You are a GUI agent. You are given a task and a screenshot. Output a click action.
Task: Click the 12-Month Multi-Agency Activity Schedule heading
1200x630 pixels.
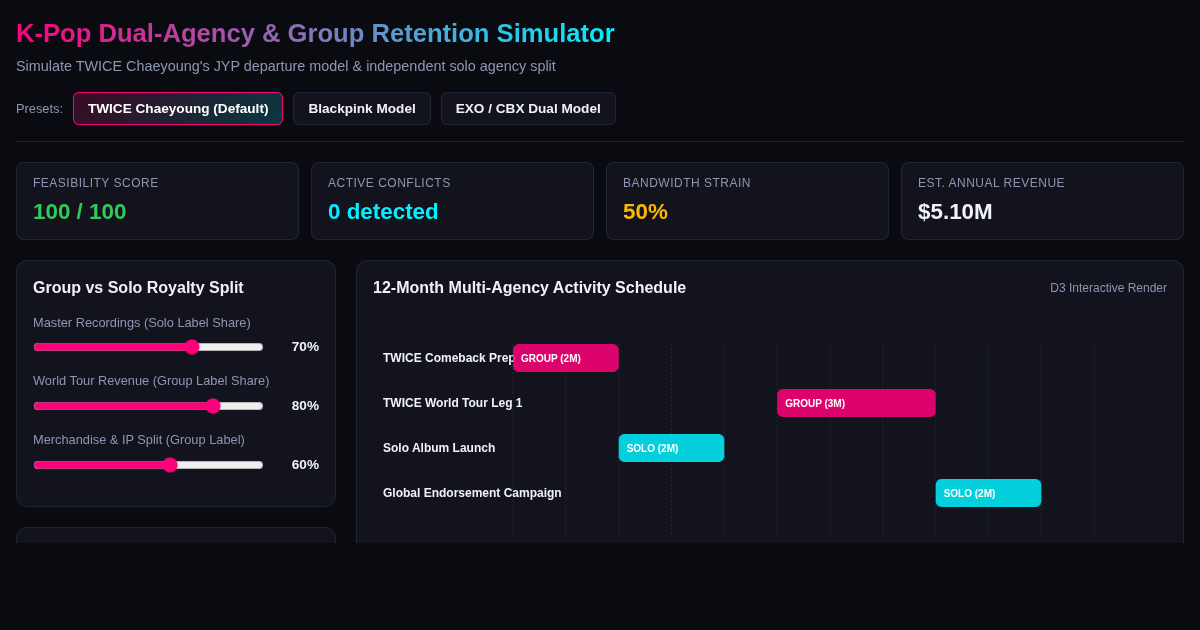click(529, 288)
